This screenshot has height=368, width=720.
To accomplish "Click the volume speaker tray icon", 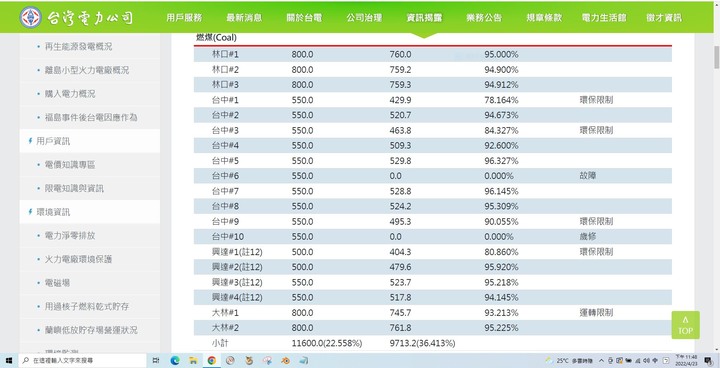I will 647,361.
